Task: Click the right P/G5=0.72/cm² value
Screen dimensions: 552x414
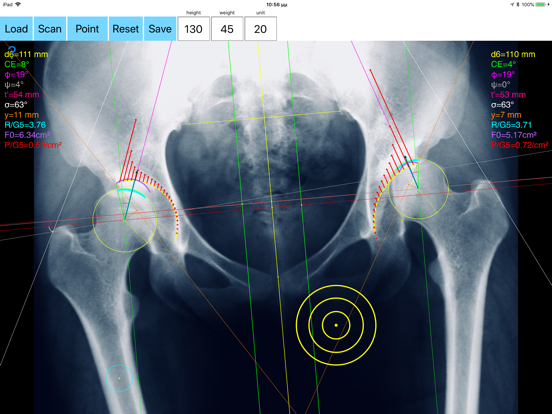Action: 520,145
